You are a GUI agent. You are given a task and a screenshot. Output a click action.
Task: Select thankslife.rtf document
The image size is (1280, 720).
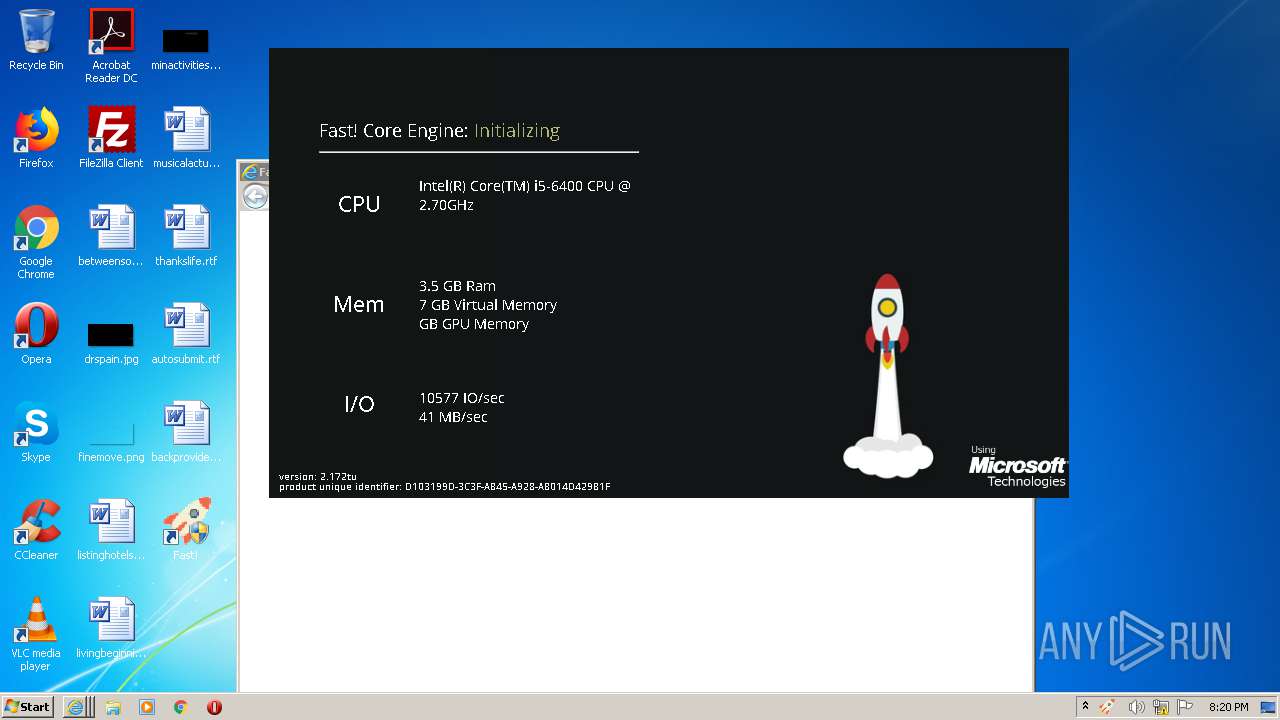click(x=186, y=236)
